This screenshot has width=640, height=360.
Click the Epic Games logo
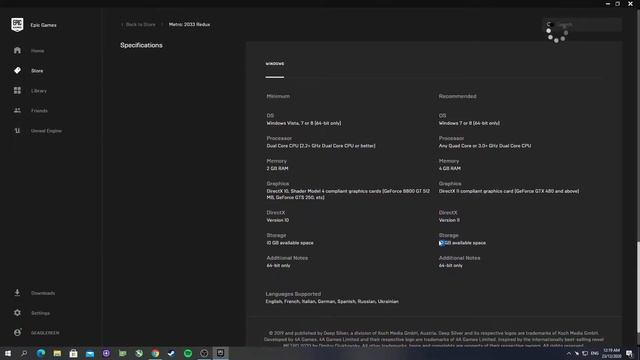(x=17, y=25)
